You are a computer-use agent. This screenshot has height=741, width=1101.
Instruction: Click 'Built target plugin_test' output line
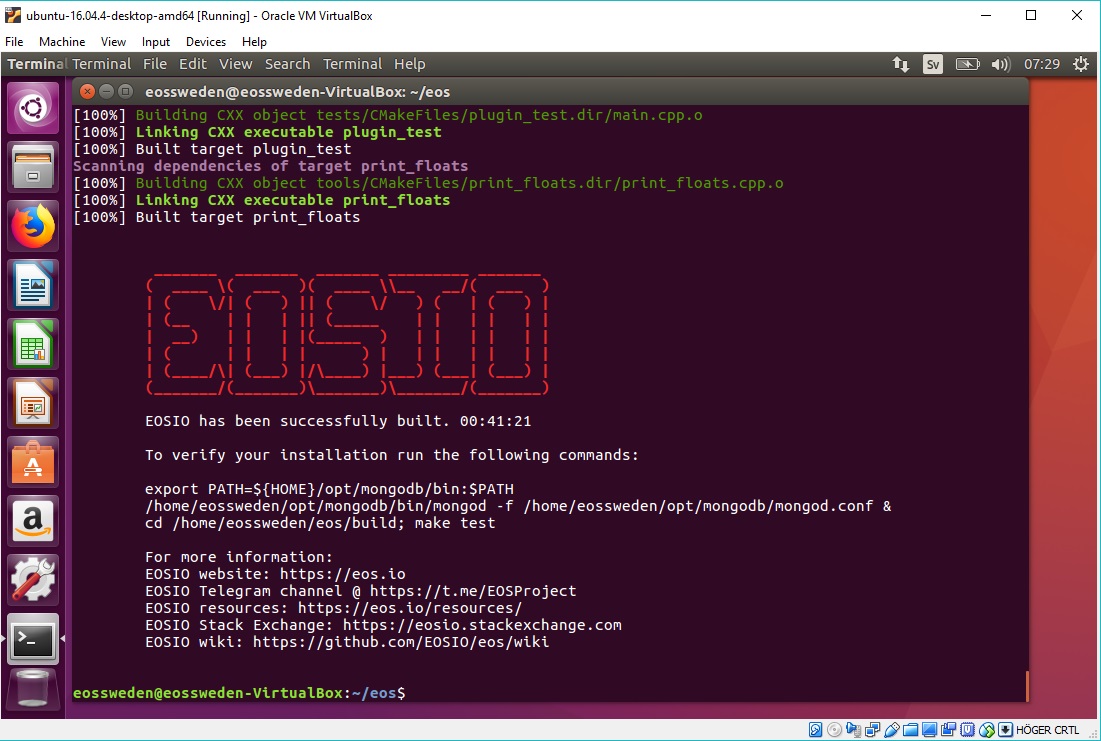[x=212, y=149]
